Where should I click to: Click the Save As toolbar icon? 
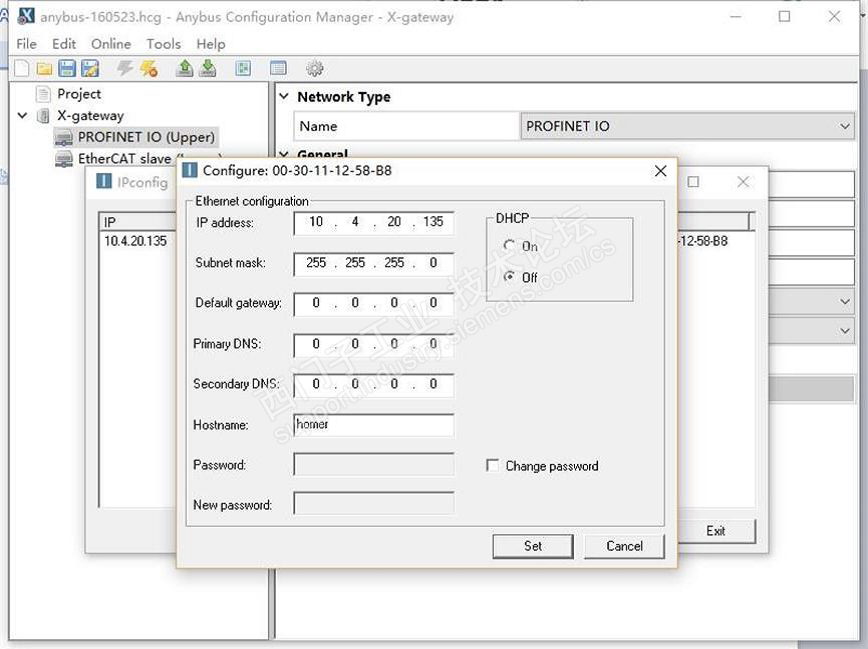click(x=90, y=69)
